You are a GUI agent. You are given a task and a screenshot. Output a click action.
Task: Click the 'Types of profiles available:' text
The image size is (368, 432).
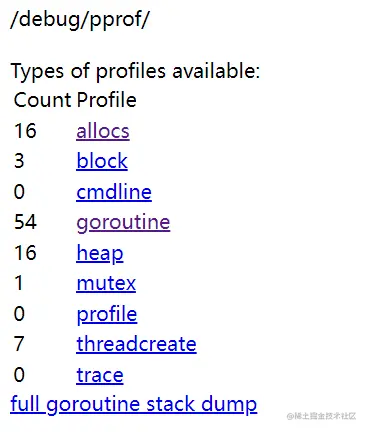pyautogui.click(x=135, y=71)
